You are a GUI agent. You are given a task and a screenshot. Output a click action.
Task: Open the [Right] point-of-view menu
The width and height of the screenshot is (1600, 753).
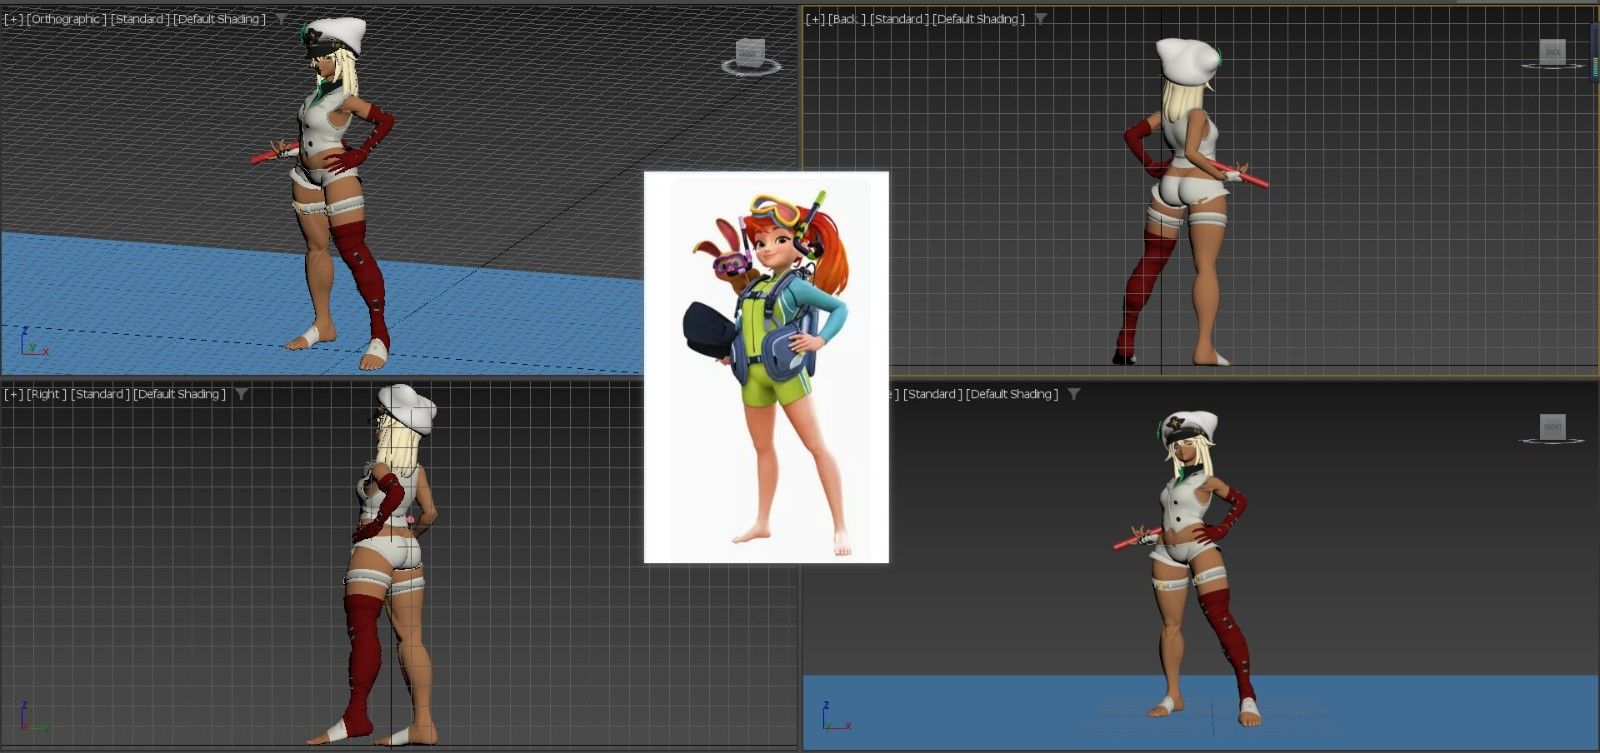point(47,394)
